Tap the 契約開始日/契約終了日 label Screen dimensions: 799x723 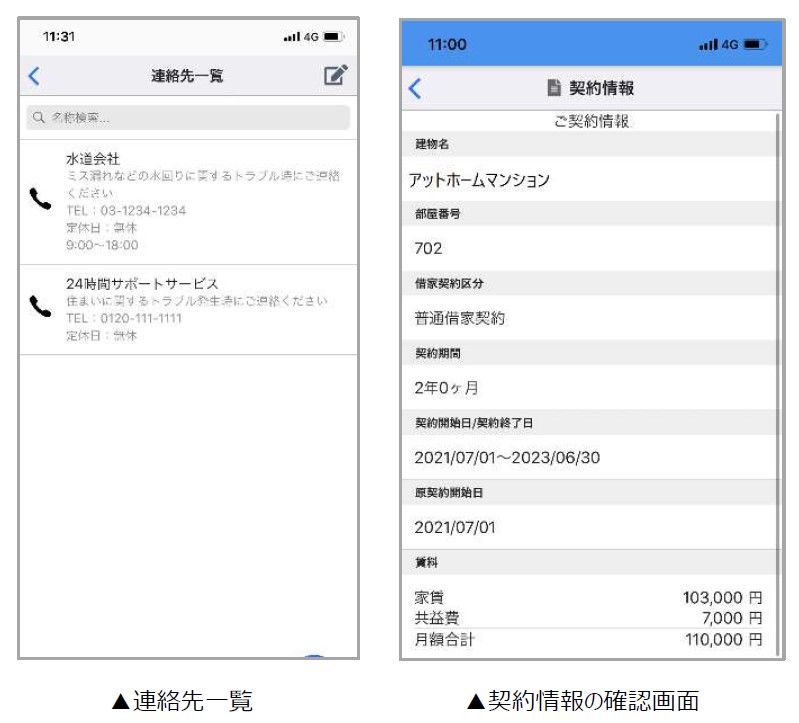pyautogui.click(x=474, y=423)
